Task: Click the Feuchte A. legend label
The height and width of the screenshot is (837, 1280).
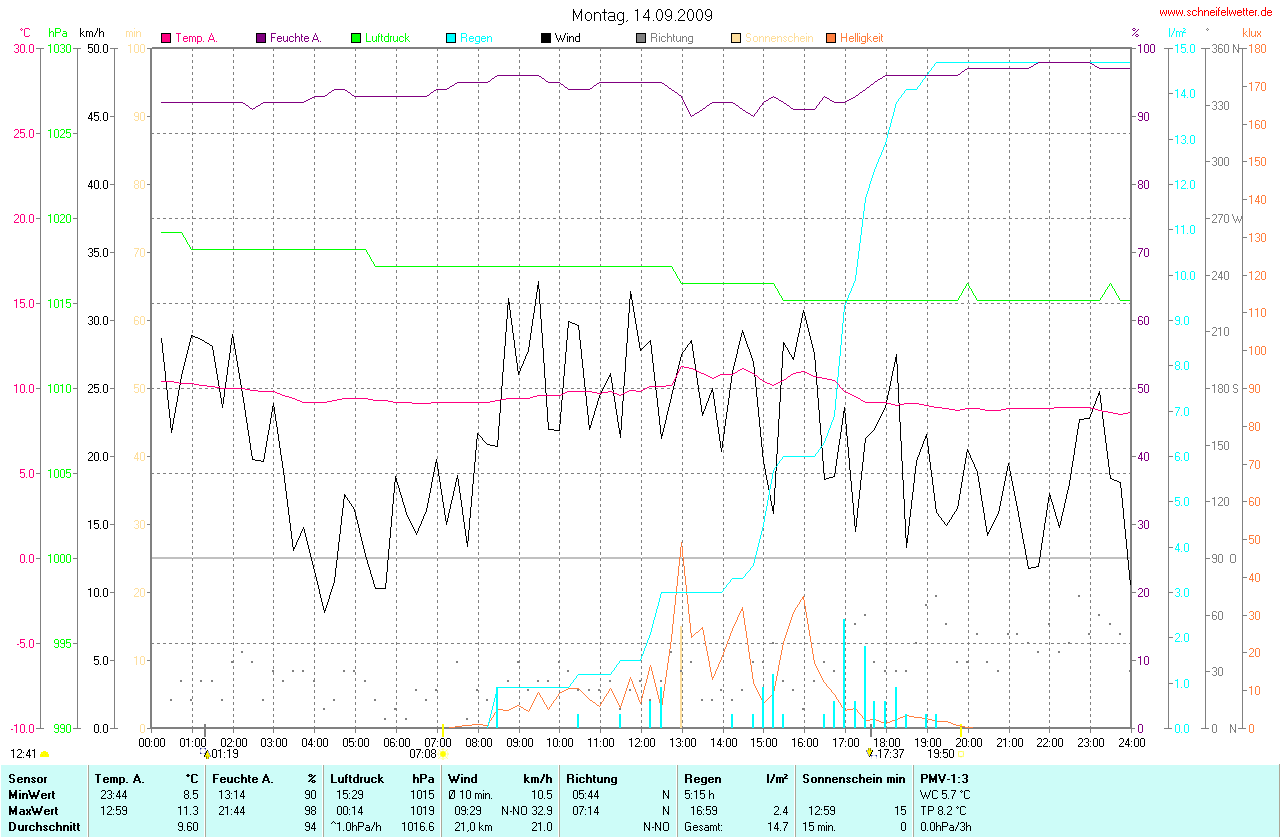Action: coord(296,38)
